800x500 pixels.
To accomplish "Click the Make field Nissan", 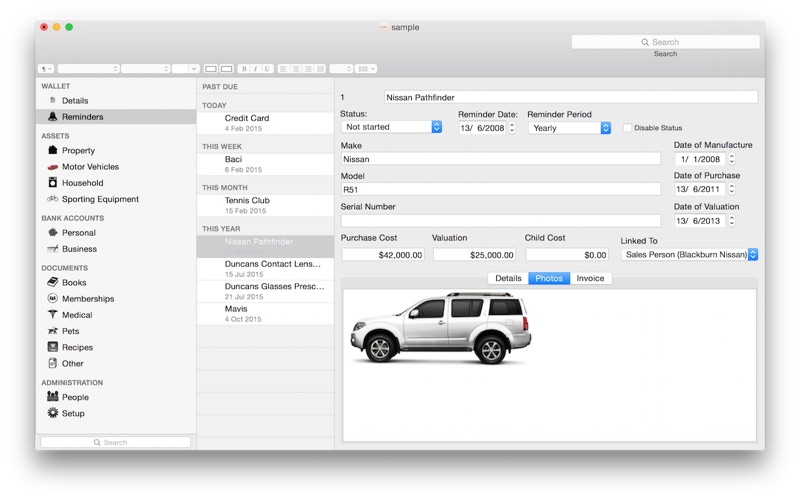I will [x=501, y=159].
